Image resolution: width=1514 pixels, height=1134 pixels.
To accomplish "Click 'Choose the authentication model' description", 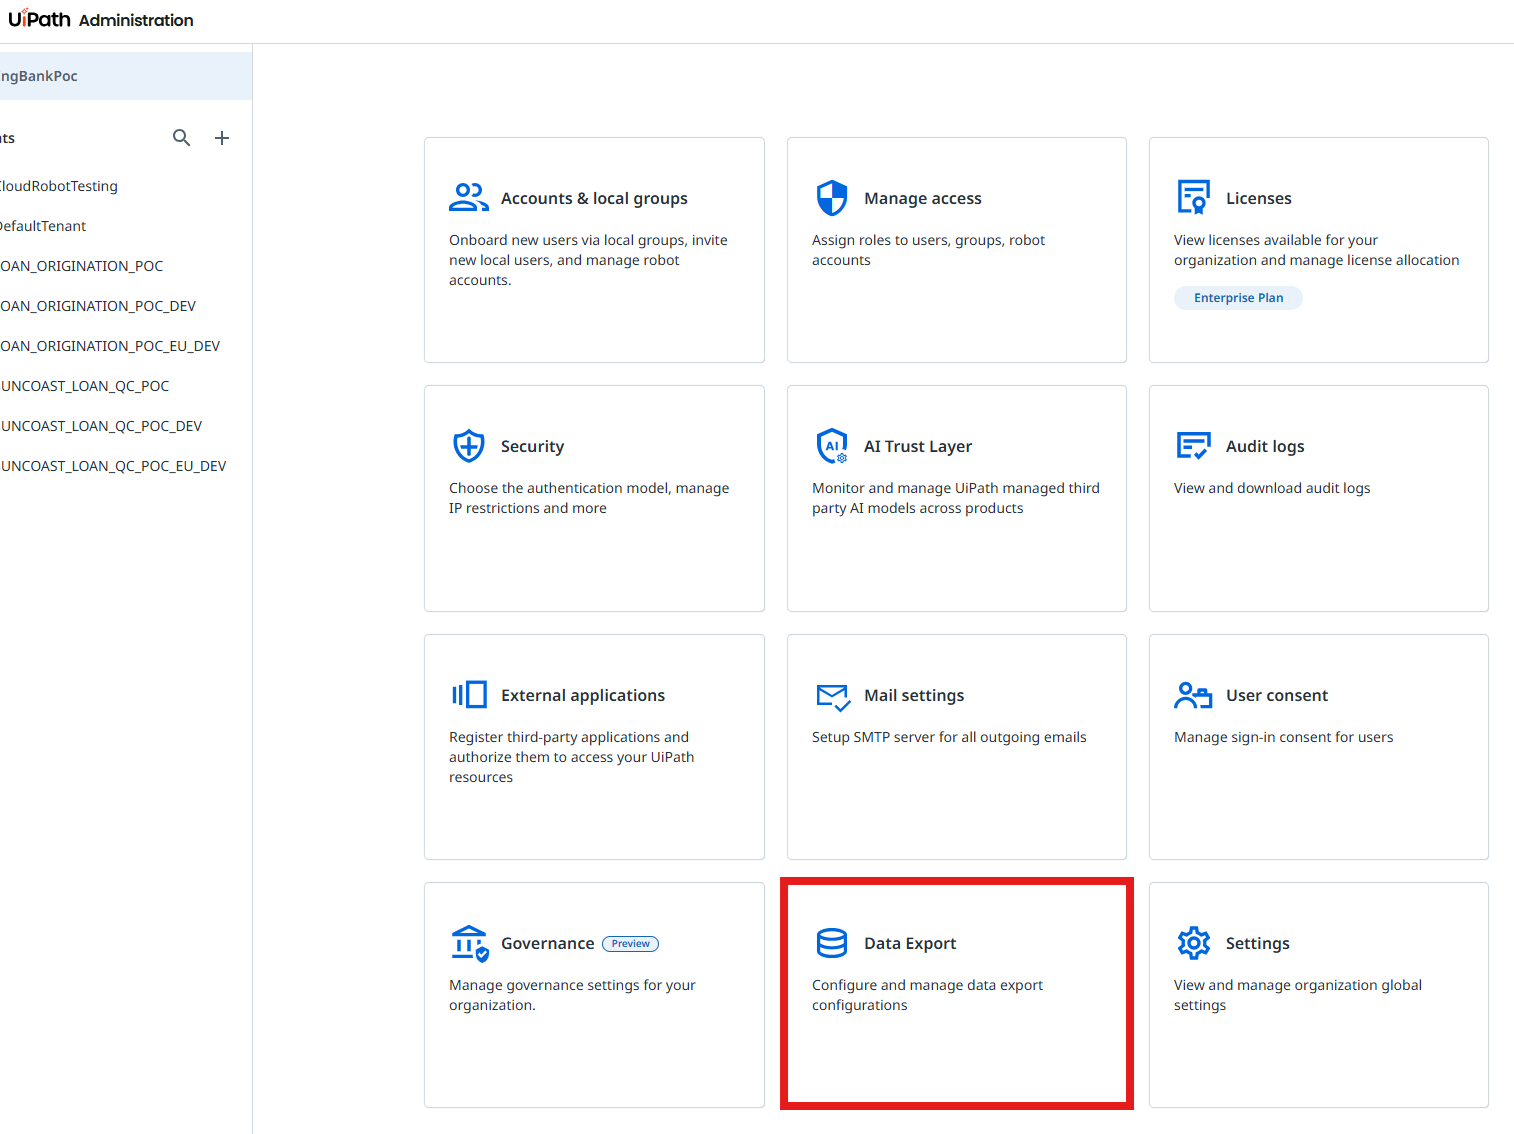I will [x=589, y=498].
